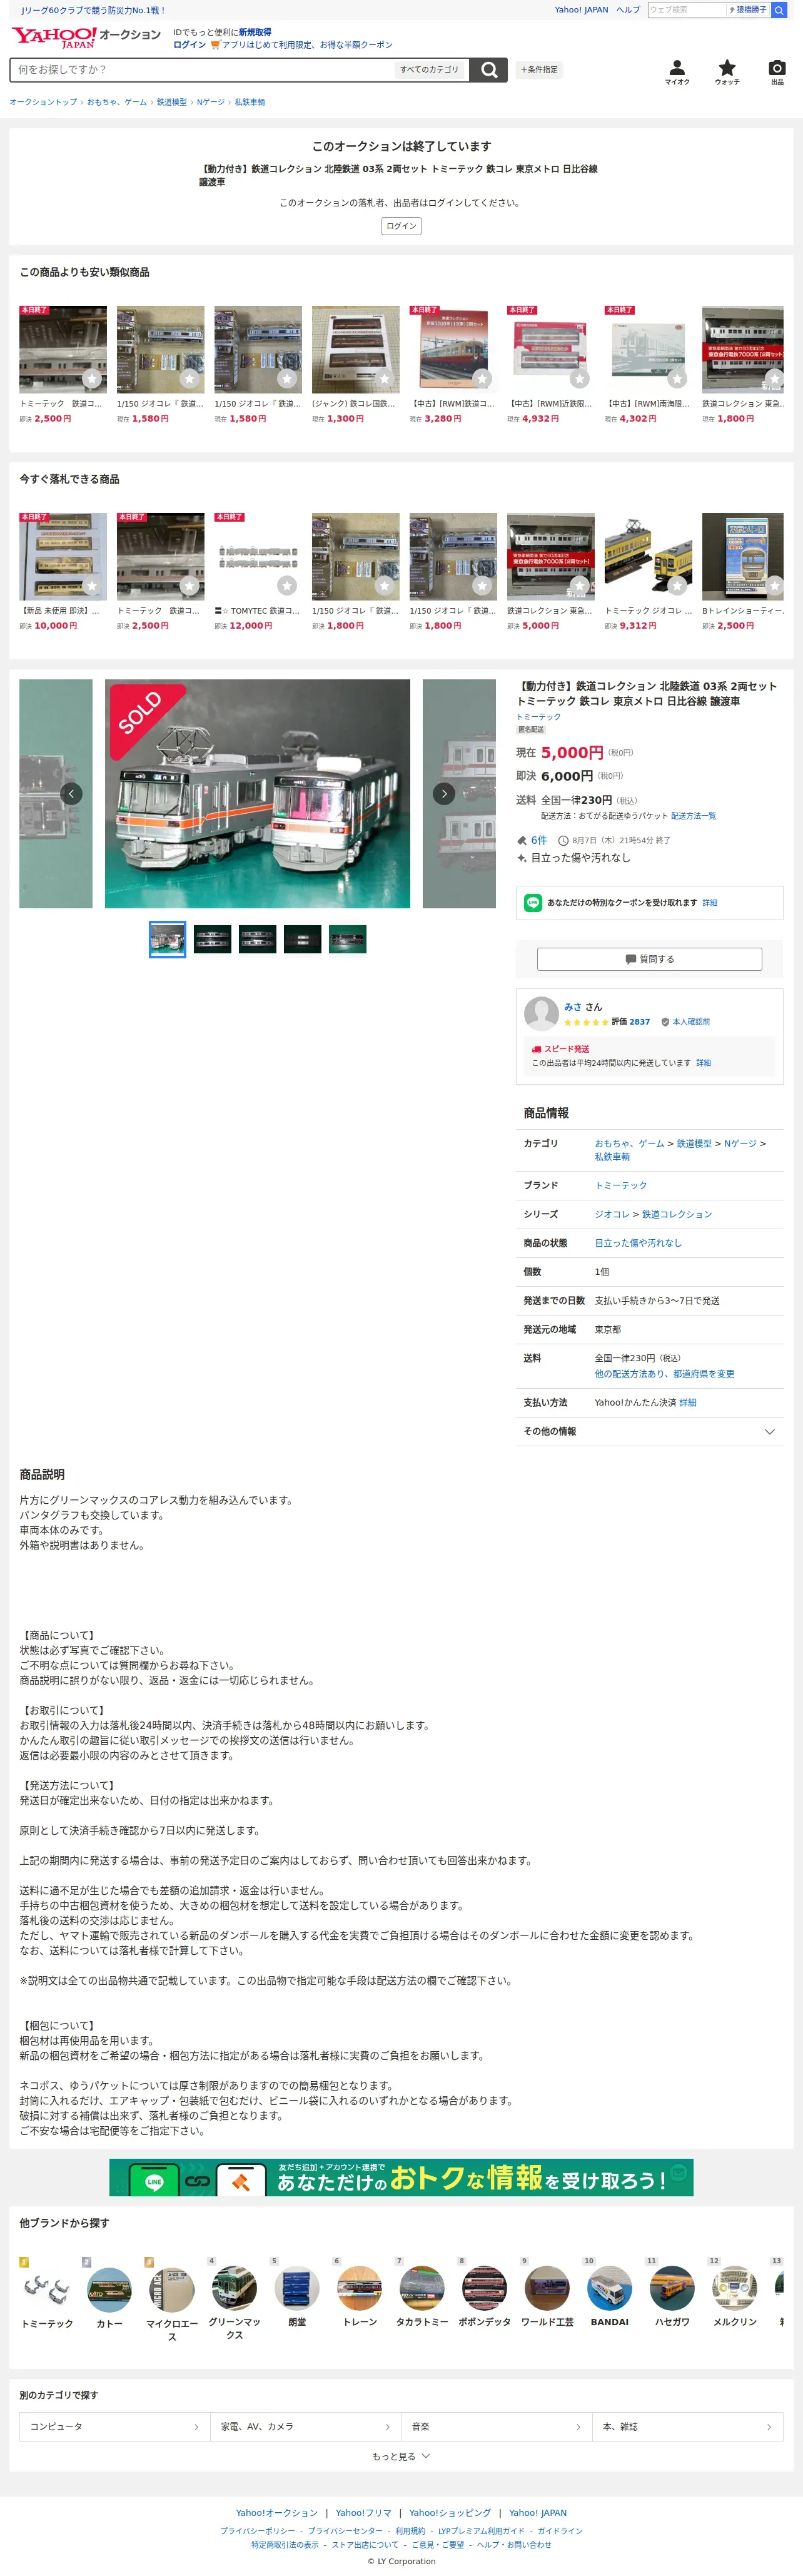Toggle watch star on 5,000円 東急 item

point(579,587)
